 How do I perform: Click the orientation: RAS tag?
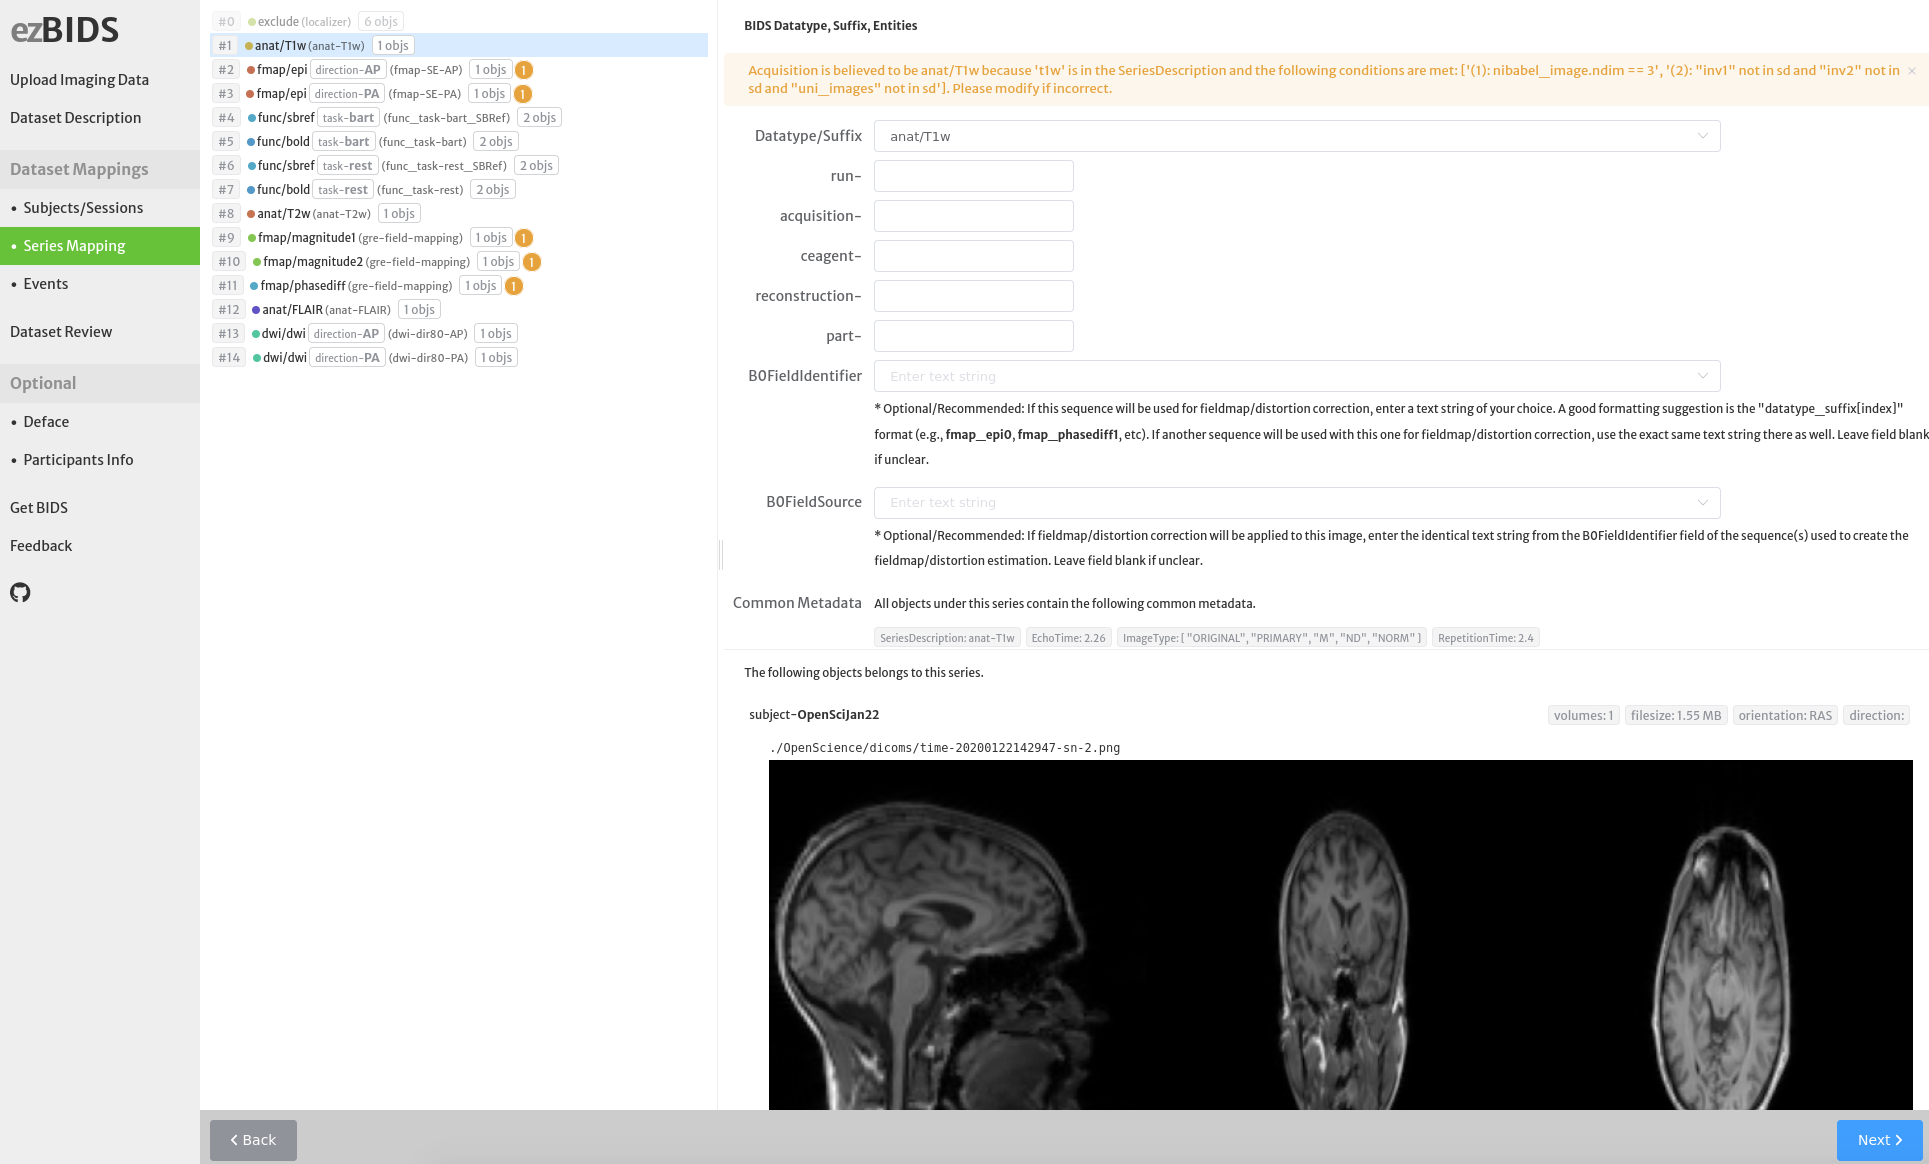coord(1785,715)
